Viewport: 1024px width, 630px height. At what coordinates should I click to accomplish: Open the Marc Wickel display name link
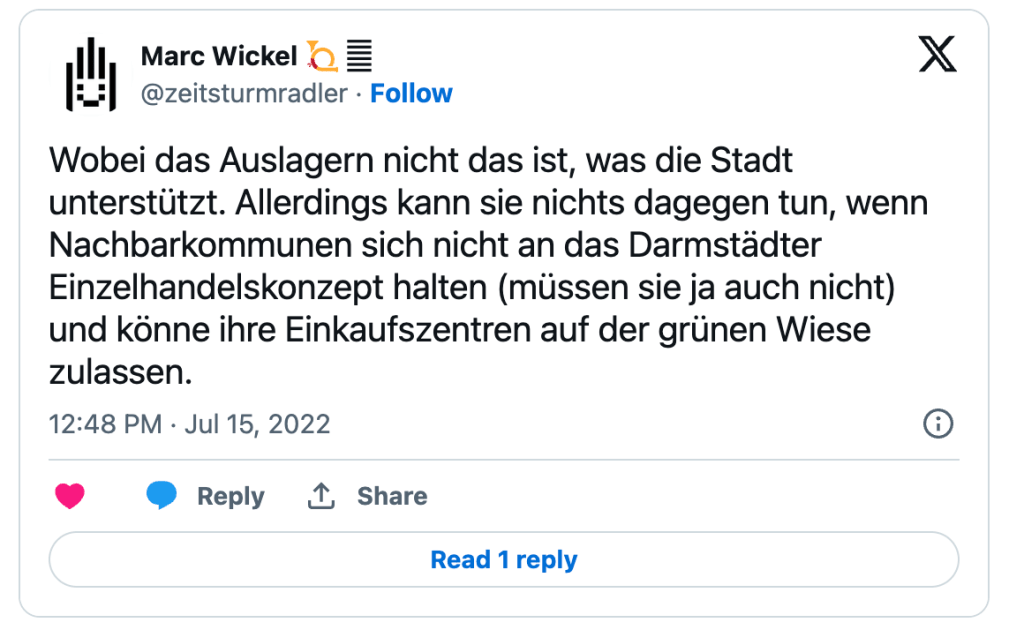219,56
